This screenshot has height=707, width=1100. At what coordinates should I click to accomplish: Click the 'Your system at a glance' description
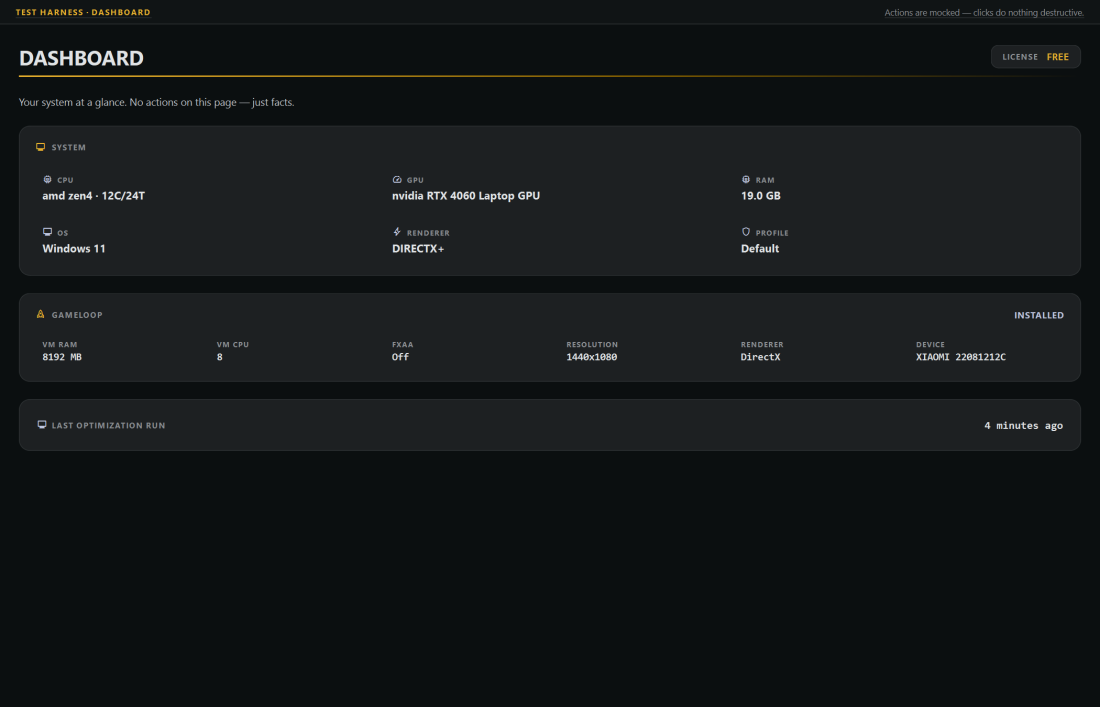pyautogui.click(x=156, y=102)
